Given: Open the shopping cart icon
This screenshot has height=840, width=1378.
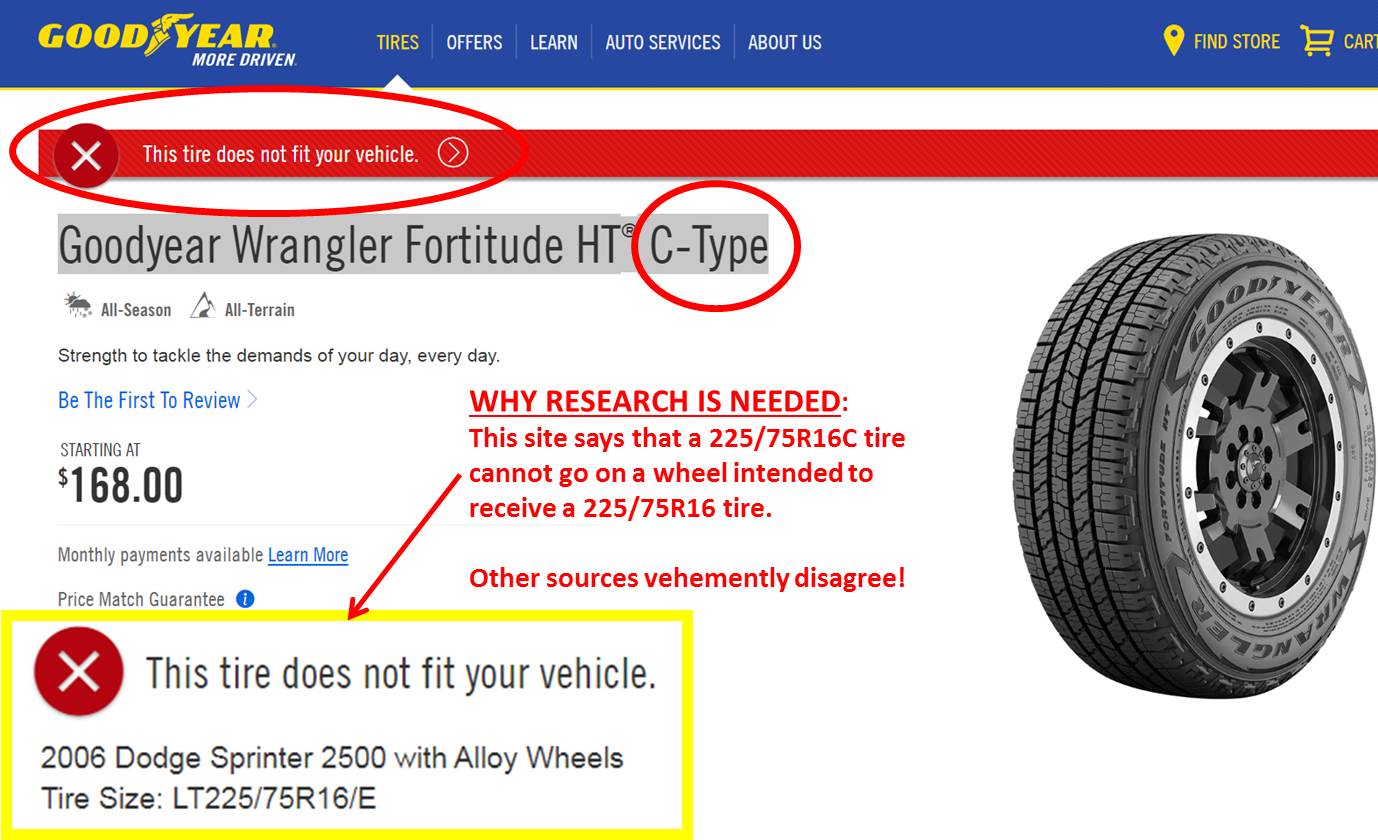Looking at the screenshot, I should (1317, 41).
